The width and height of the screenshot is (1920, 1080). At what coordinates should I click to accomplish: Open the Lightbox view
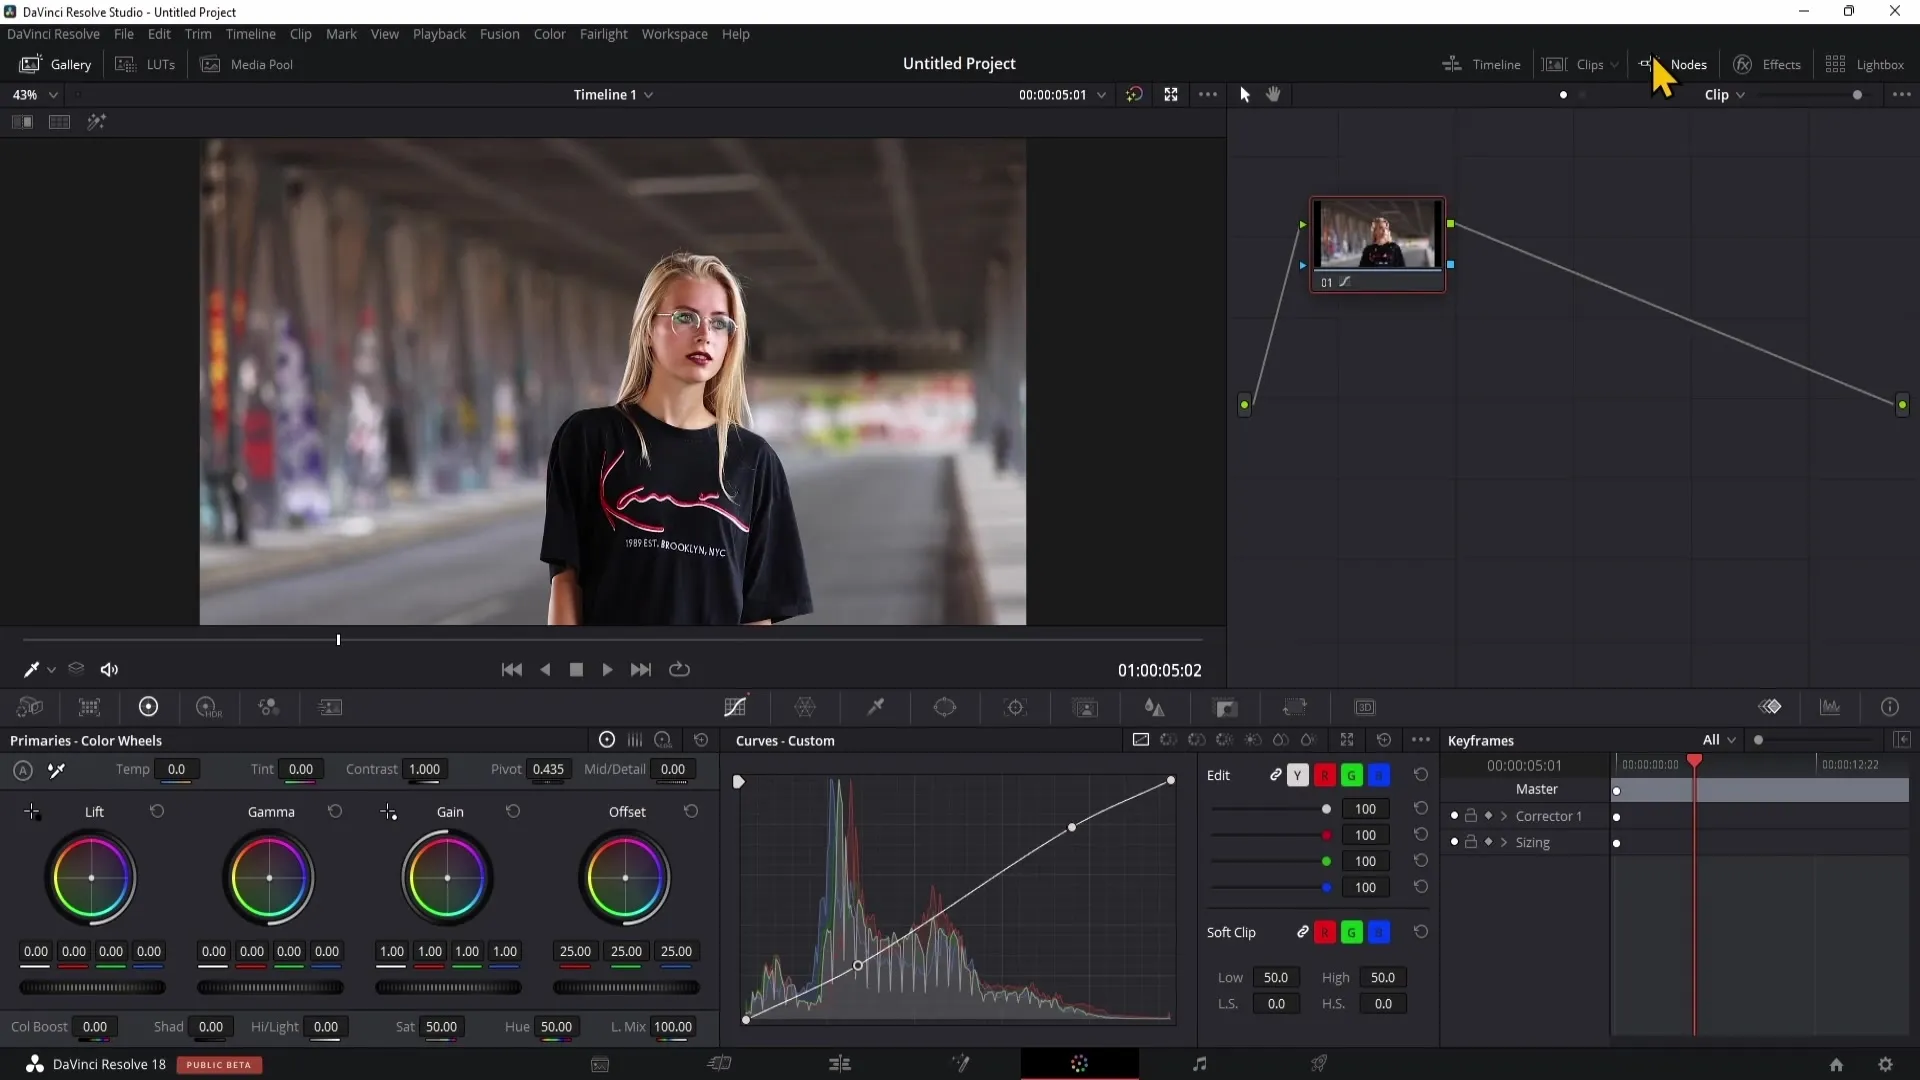pyautogui.click(x=1865, y=64)
